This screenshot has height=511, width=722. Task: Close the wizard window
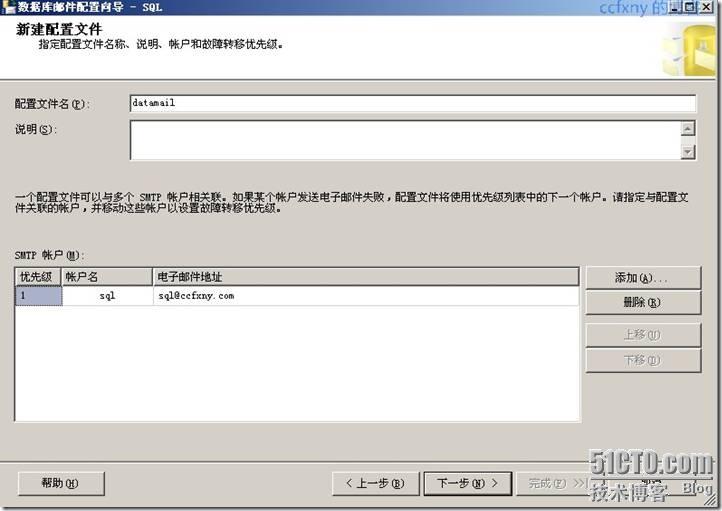click(x=705, y=6)
